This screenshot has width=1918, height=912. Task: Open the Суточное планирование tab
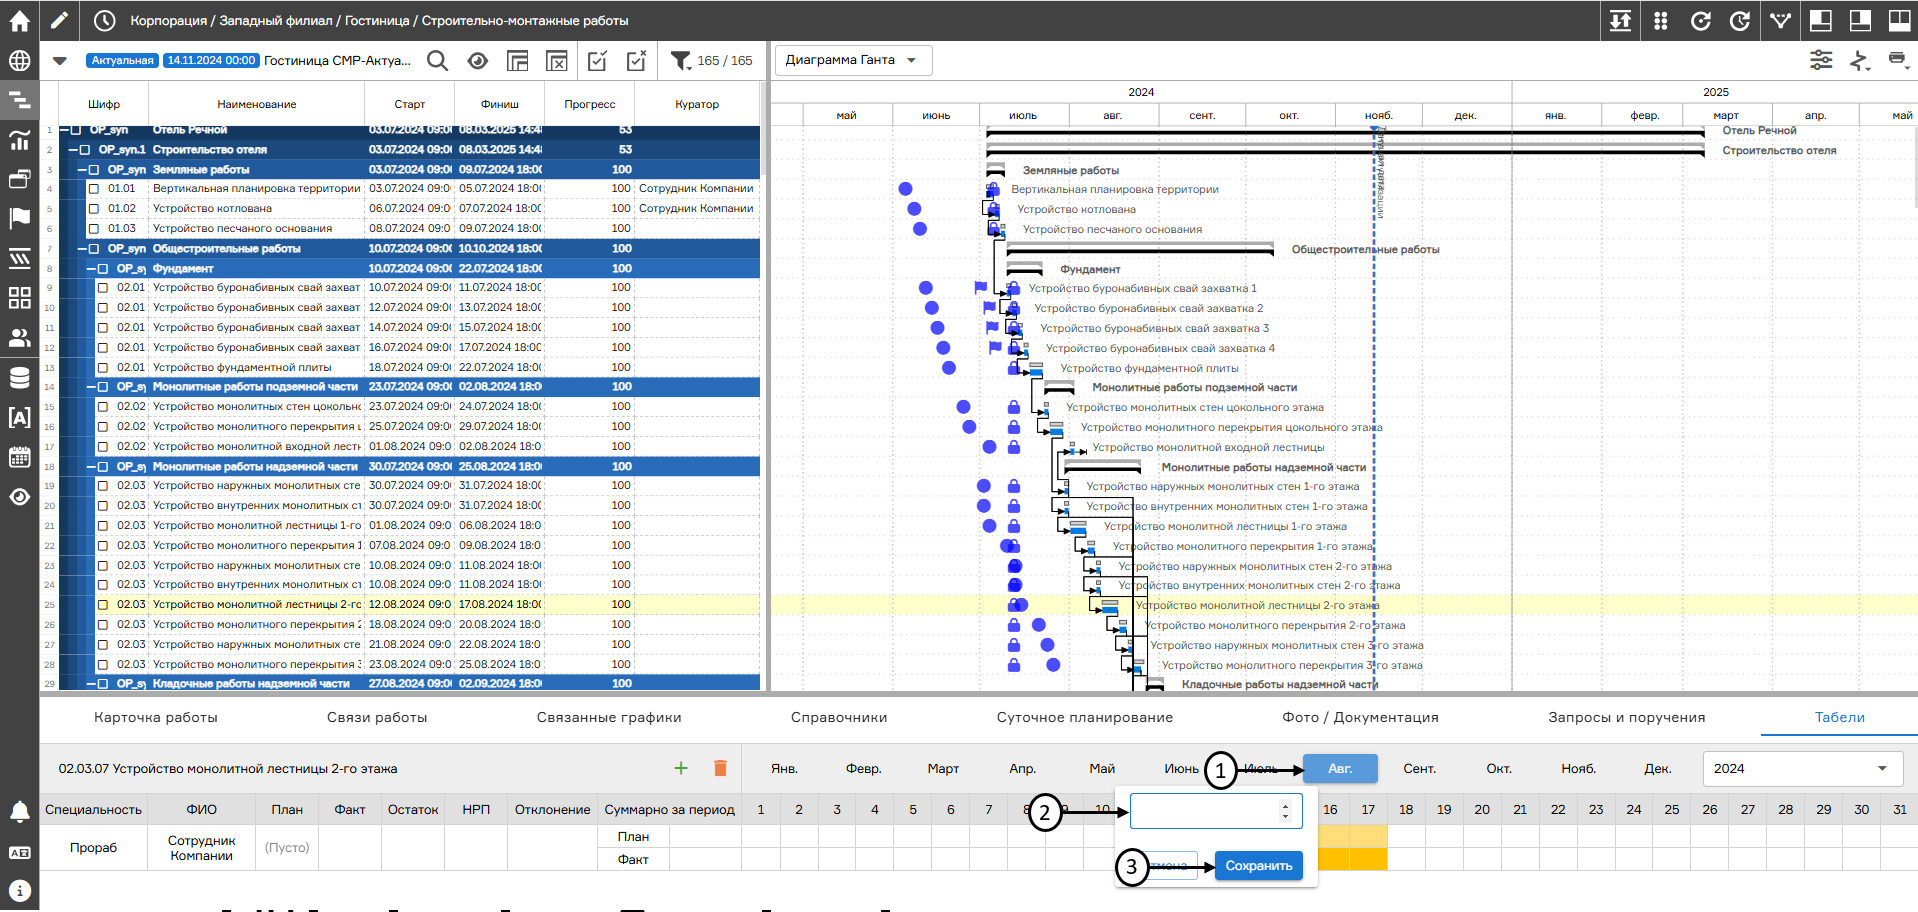pos(1085,717)
